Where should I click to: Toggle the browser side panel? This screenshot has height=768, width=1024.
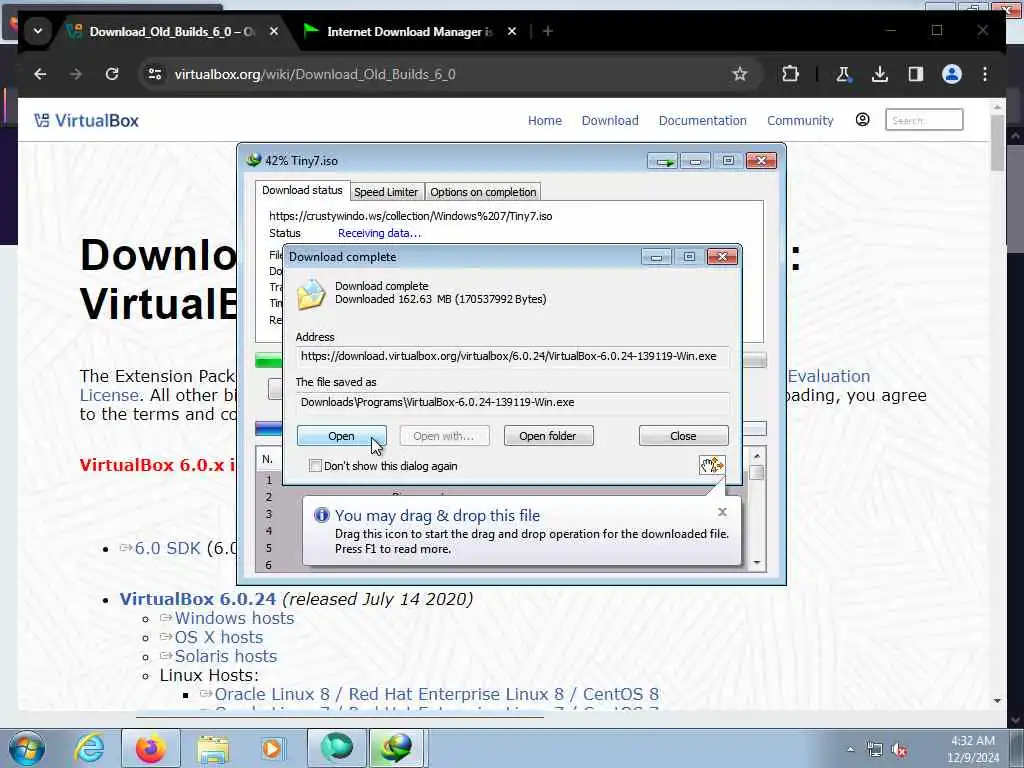click(916, 74)
